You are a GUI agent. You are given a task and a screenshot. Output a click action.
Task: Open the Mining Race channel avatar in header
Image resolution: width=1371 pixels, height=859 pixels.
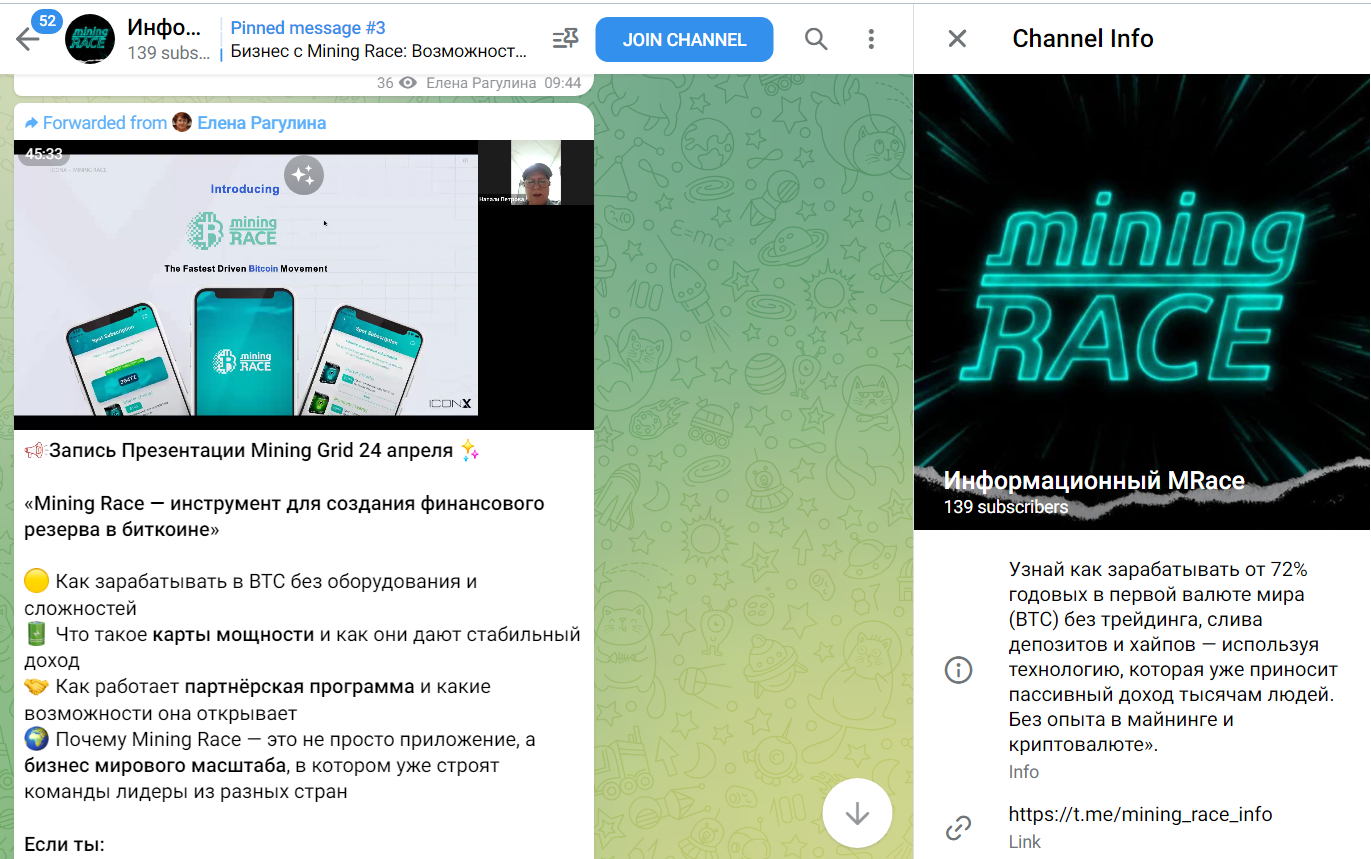(89, 39)
